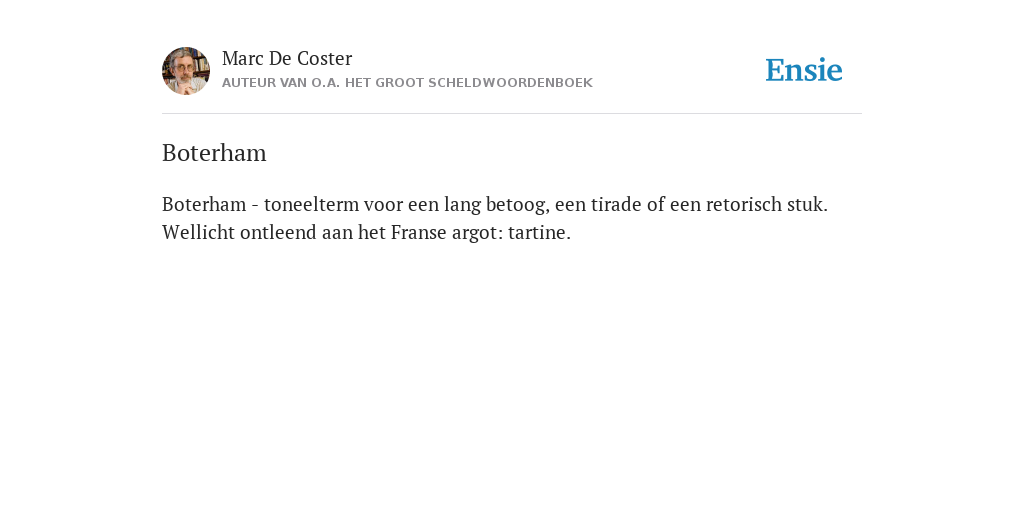This screenshot has height=512, width=1024.
Task: Click the word stuk ending the first line
Action: point(807,204)
